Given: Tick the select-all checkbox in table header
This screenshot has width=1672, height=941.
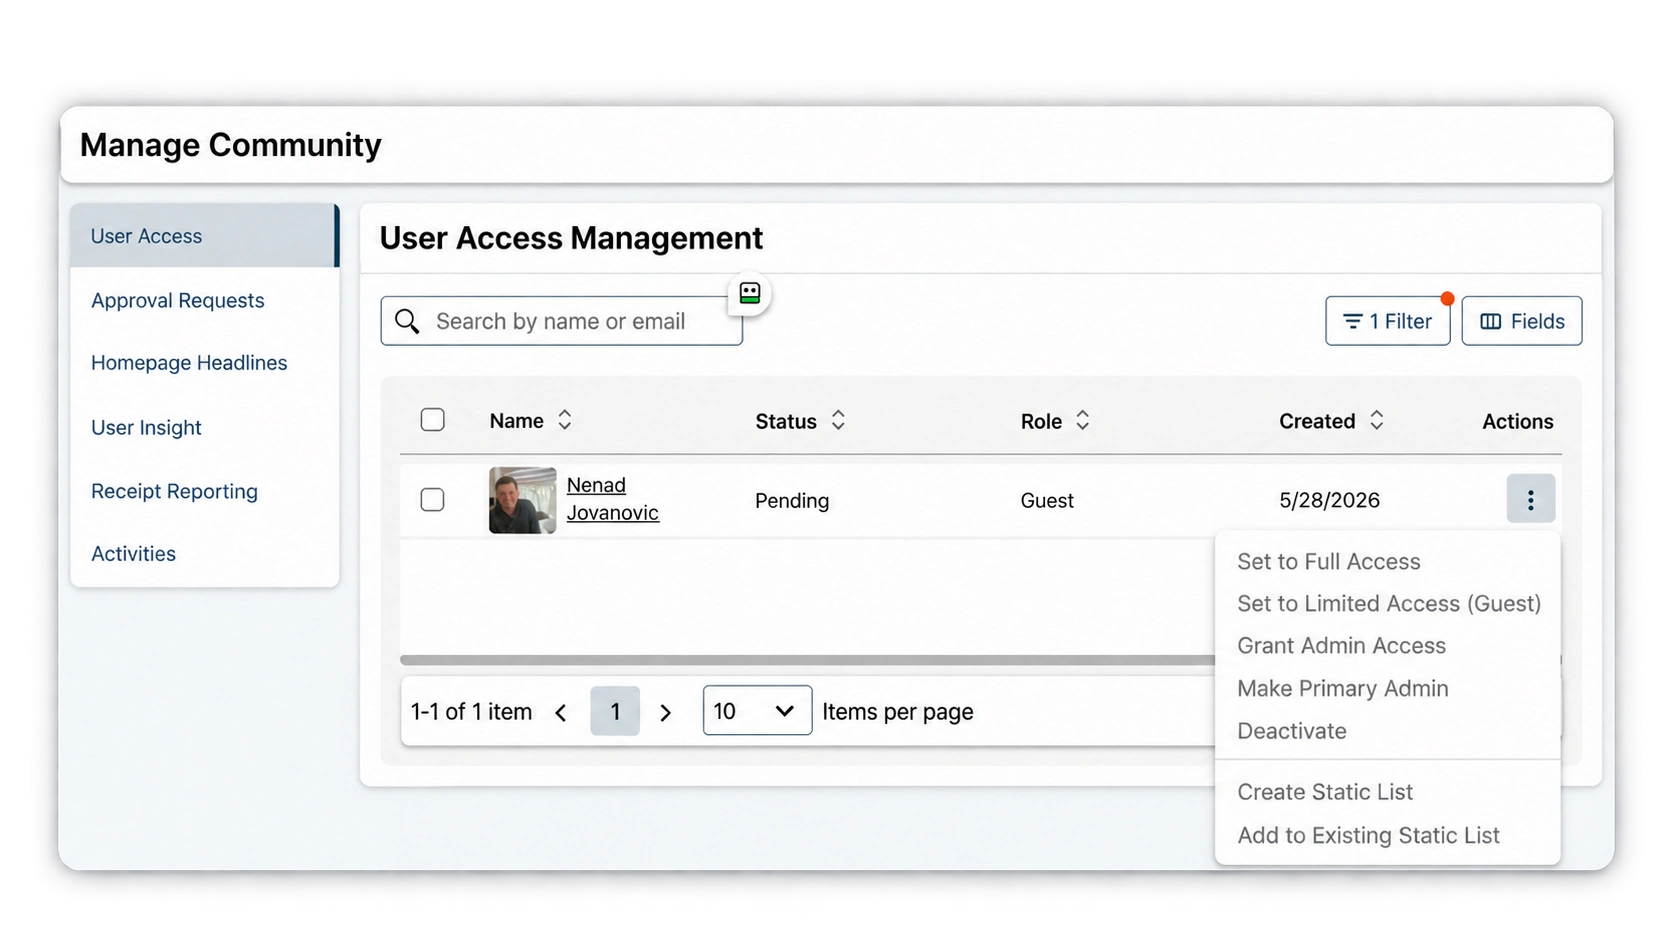Looking at the screenshot, I should pyautogui.click(x=432, y=420).
